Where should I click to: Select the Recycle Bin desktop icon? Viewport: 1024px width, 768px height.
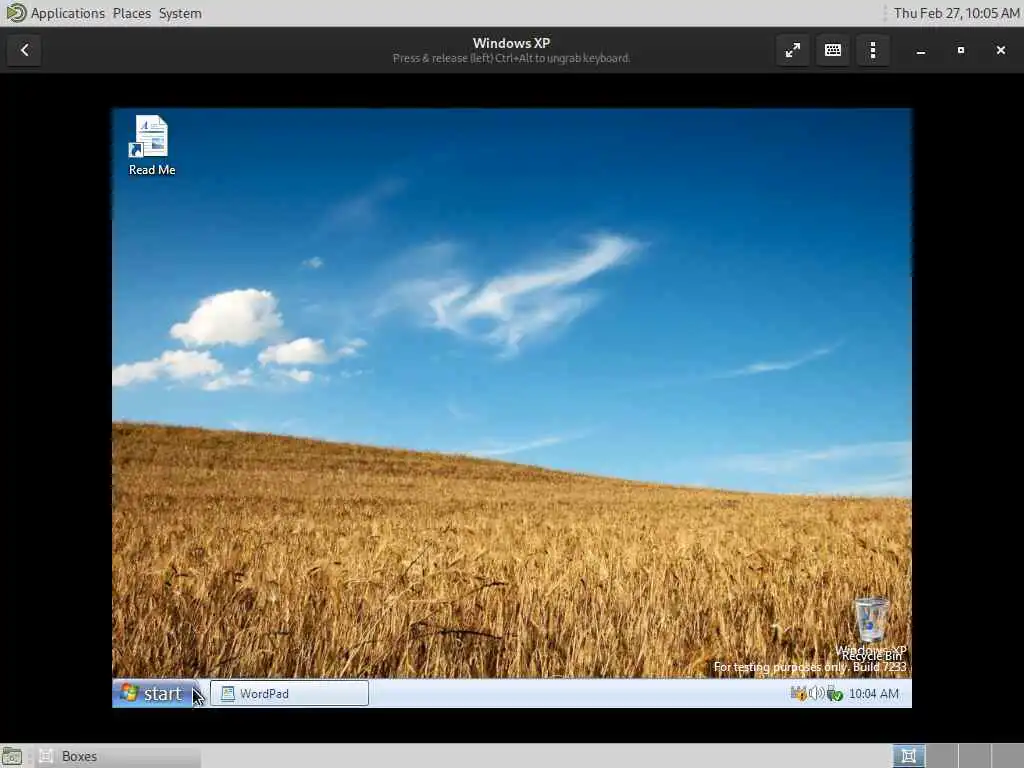tap(872, 628)
